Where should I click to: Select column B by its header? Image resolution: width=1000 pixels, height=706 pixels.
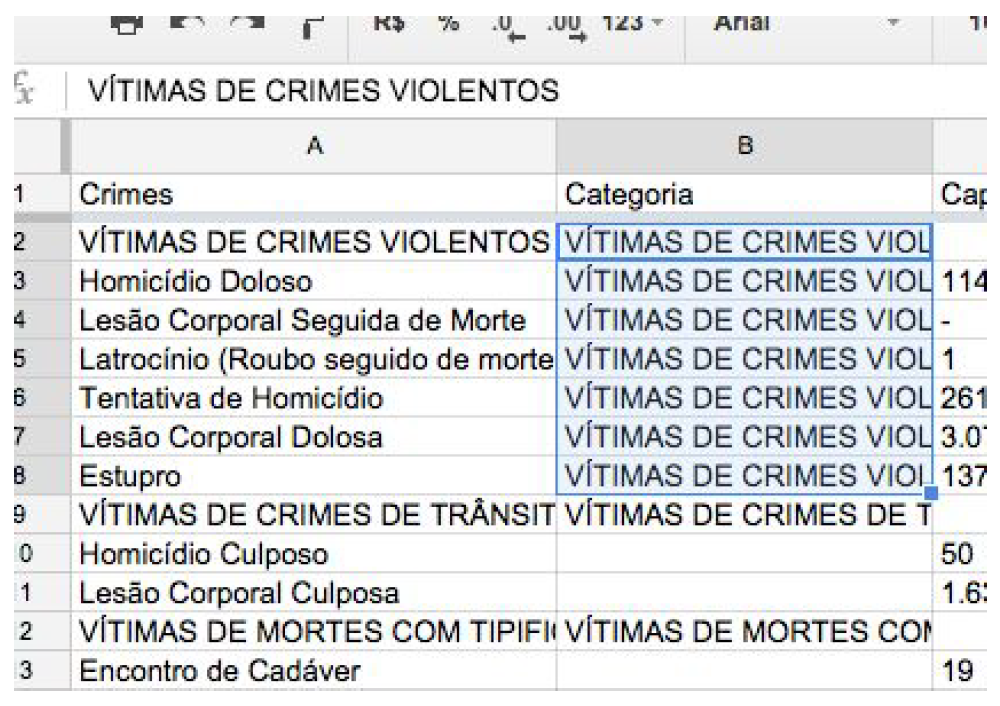point(743,146)
